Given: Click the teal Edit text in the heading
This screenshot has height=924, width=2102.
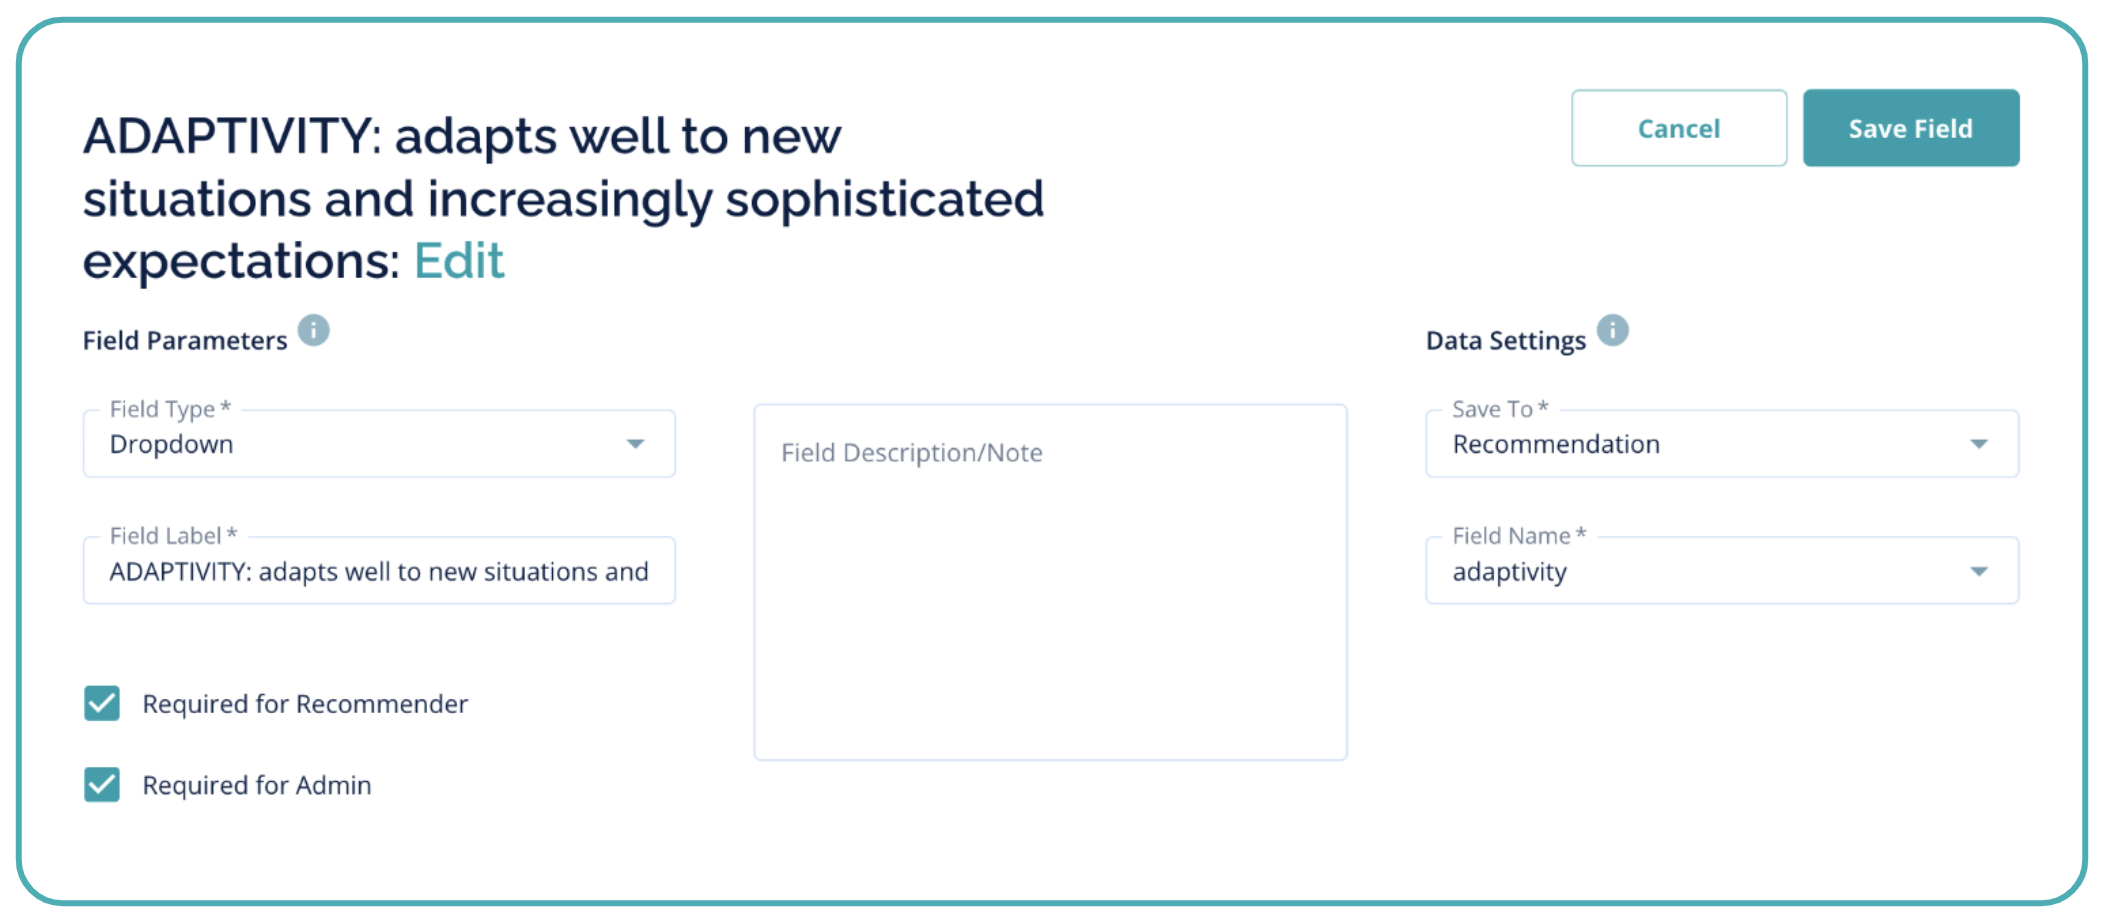Looking at the screenshot, I should click(459, 261).
